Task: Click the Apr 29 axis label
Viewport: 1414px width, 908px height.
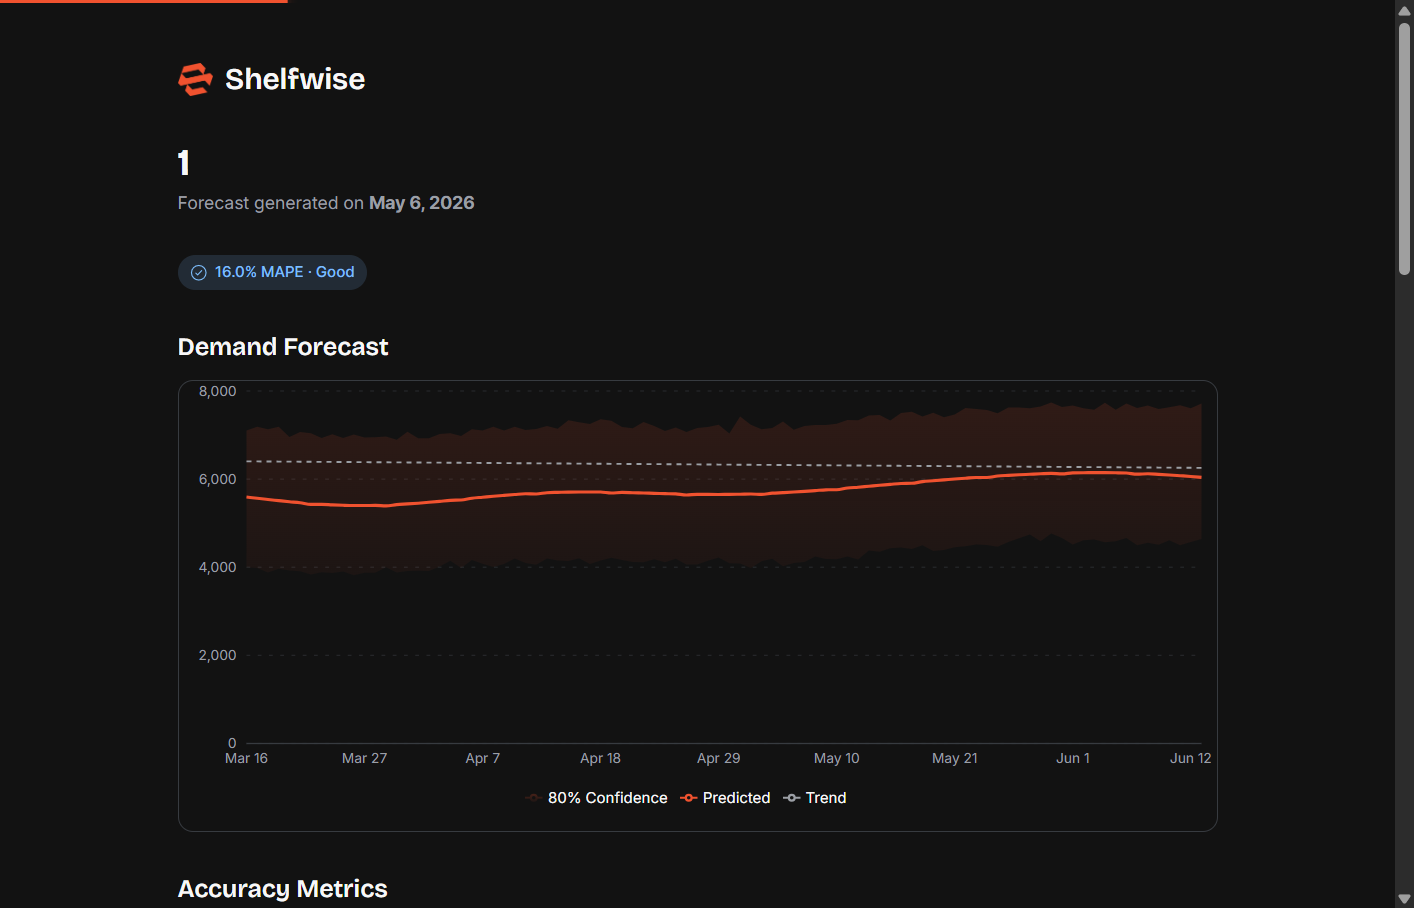Action: click(718, 758)
